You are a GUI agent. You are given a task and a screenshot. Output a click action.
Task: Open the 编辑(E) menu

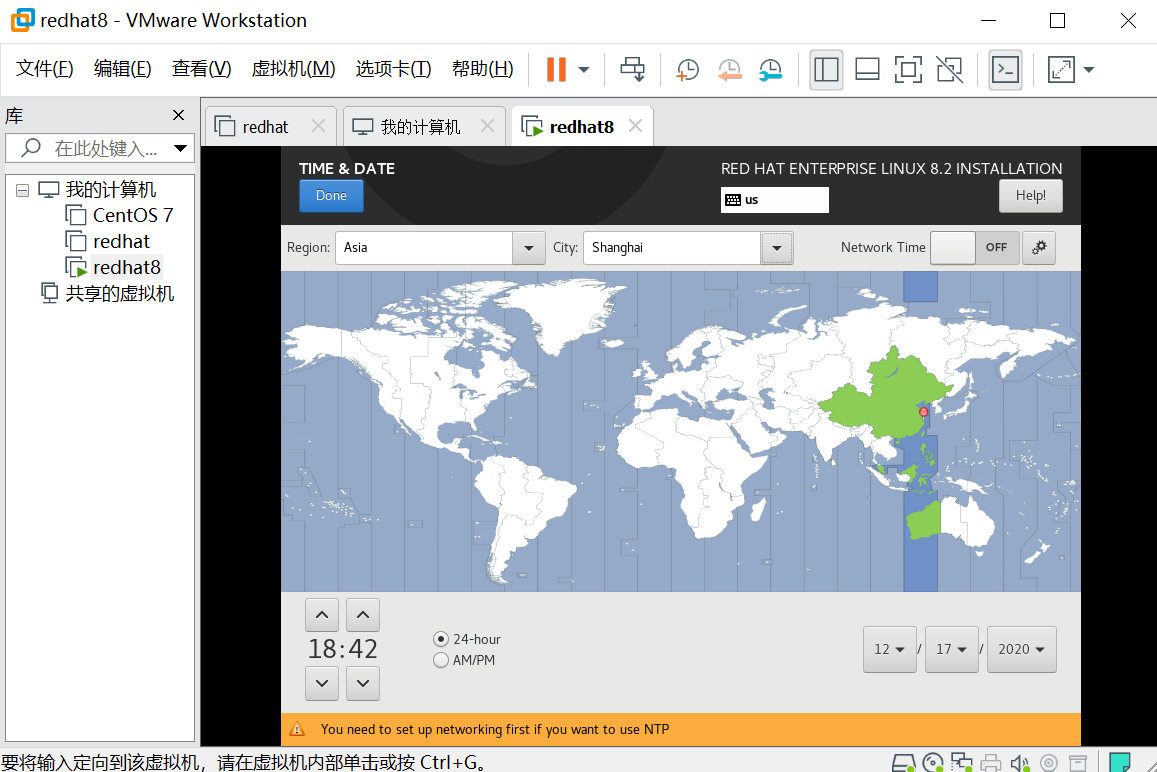point(122,69)
